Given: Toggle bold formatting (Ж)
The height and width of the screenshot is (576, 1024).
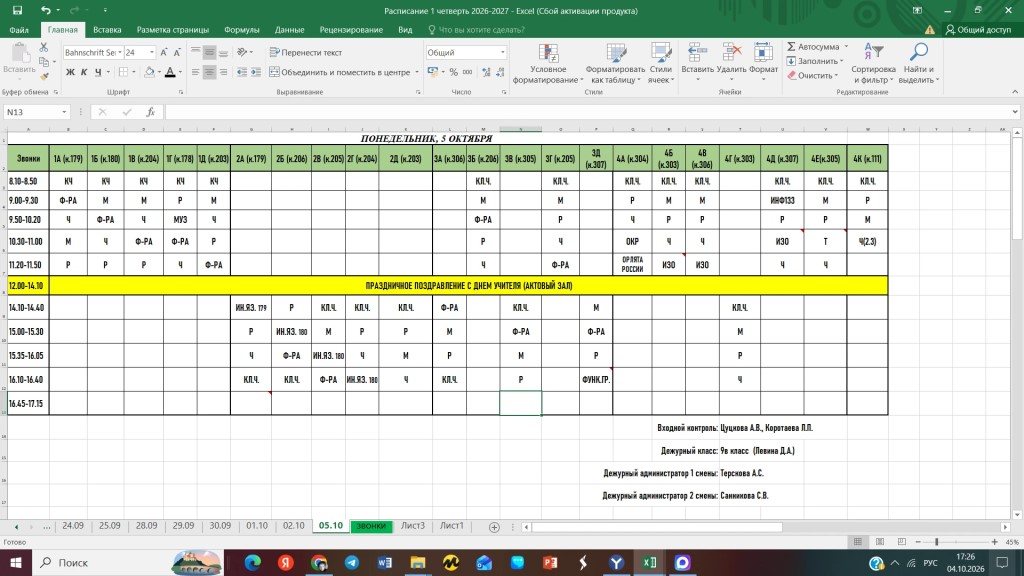Looking at the screenshot, I should coord(70,72).
